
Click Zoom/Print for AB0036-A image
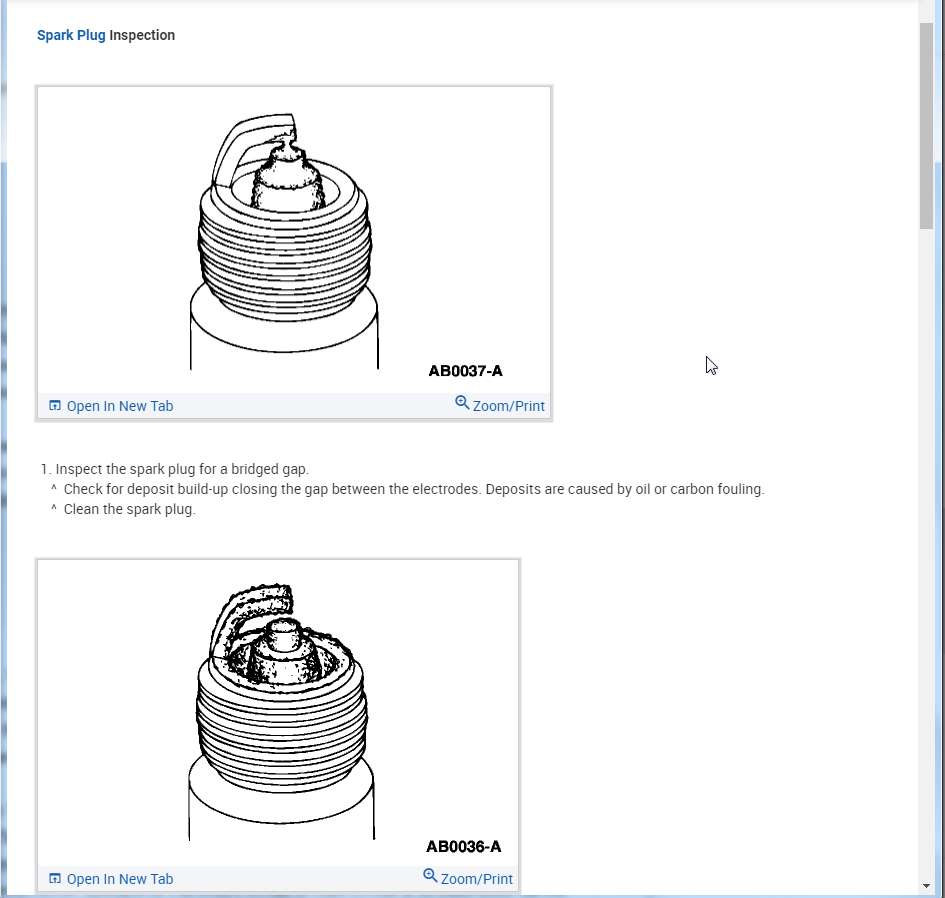click(477, 879)
